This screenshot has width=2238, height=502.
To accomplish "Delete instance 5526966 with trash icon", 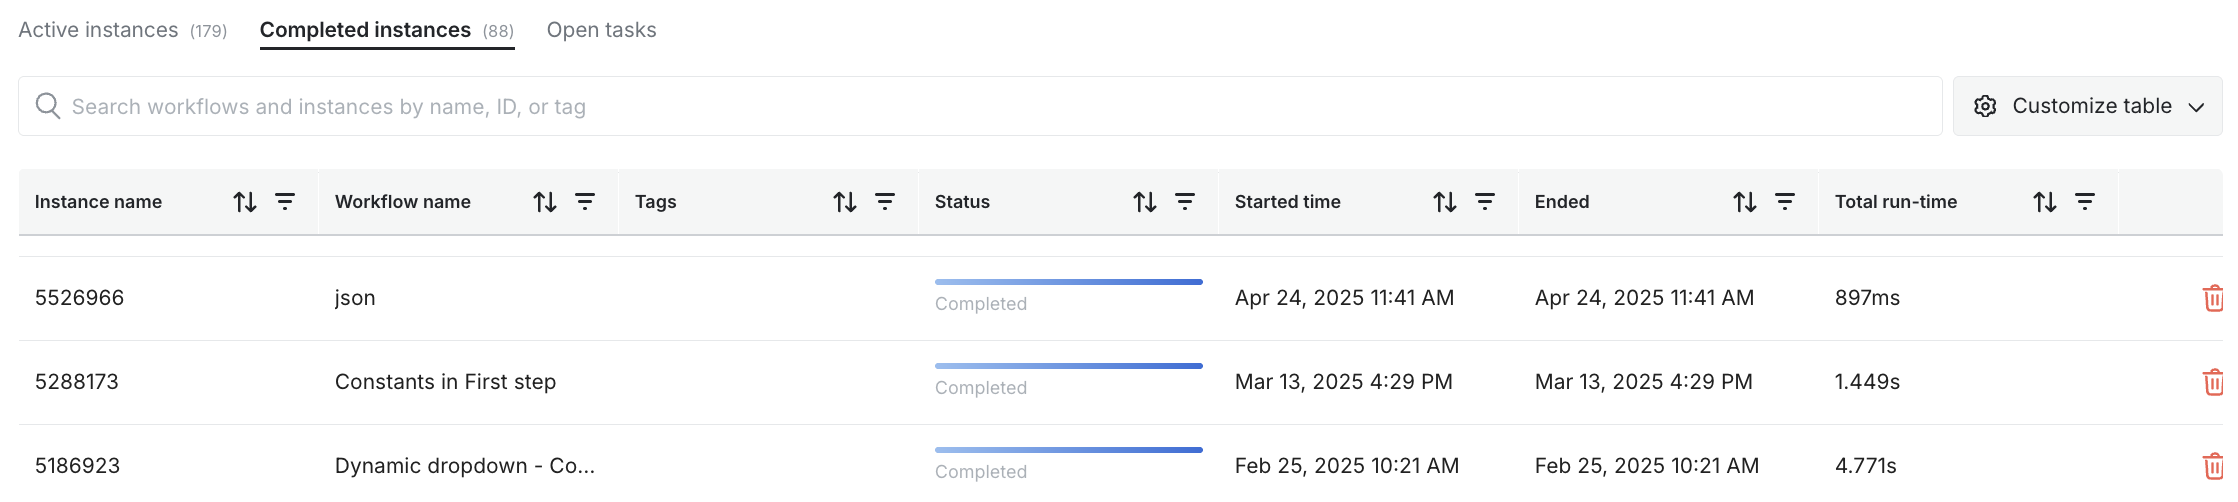I will coord(2213,298).
